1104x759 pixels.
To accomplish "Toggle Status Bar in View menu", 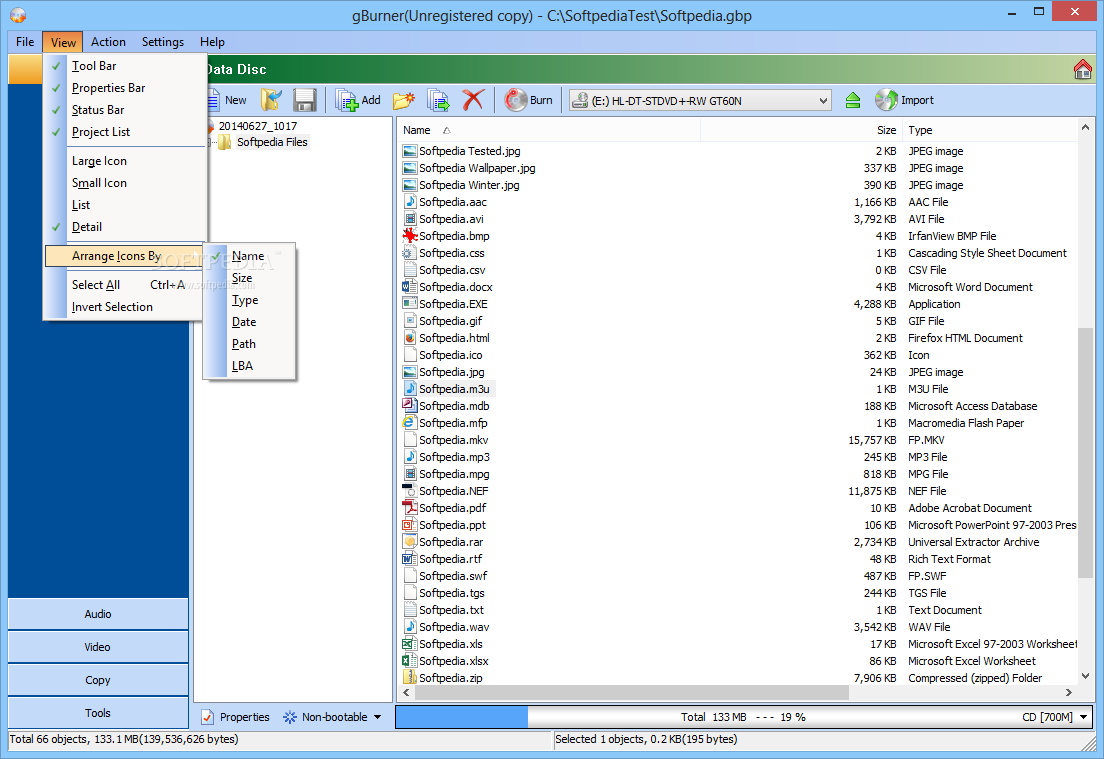I will pos(125,109).
